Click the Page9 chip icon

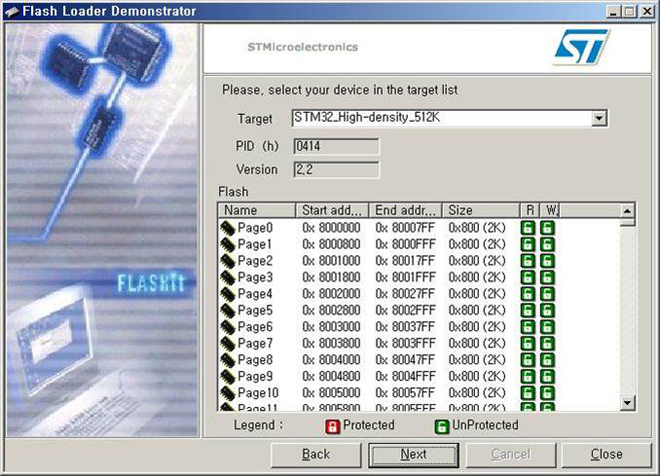point(228,376)
